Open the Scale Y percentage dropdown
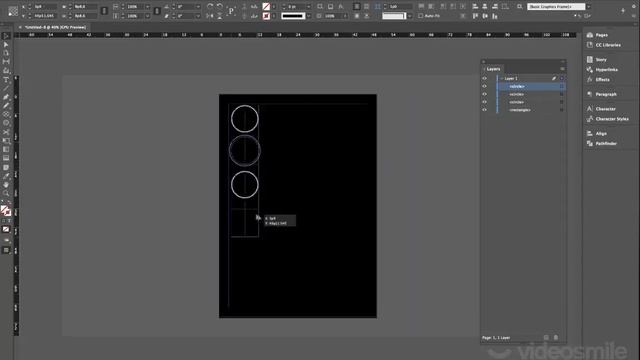This screenshot has height=360, width=640. [x=147, y=16]
